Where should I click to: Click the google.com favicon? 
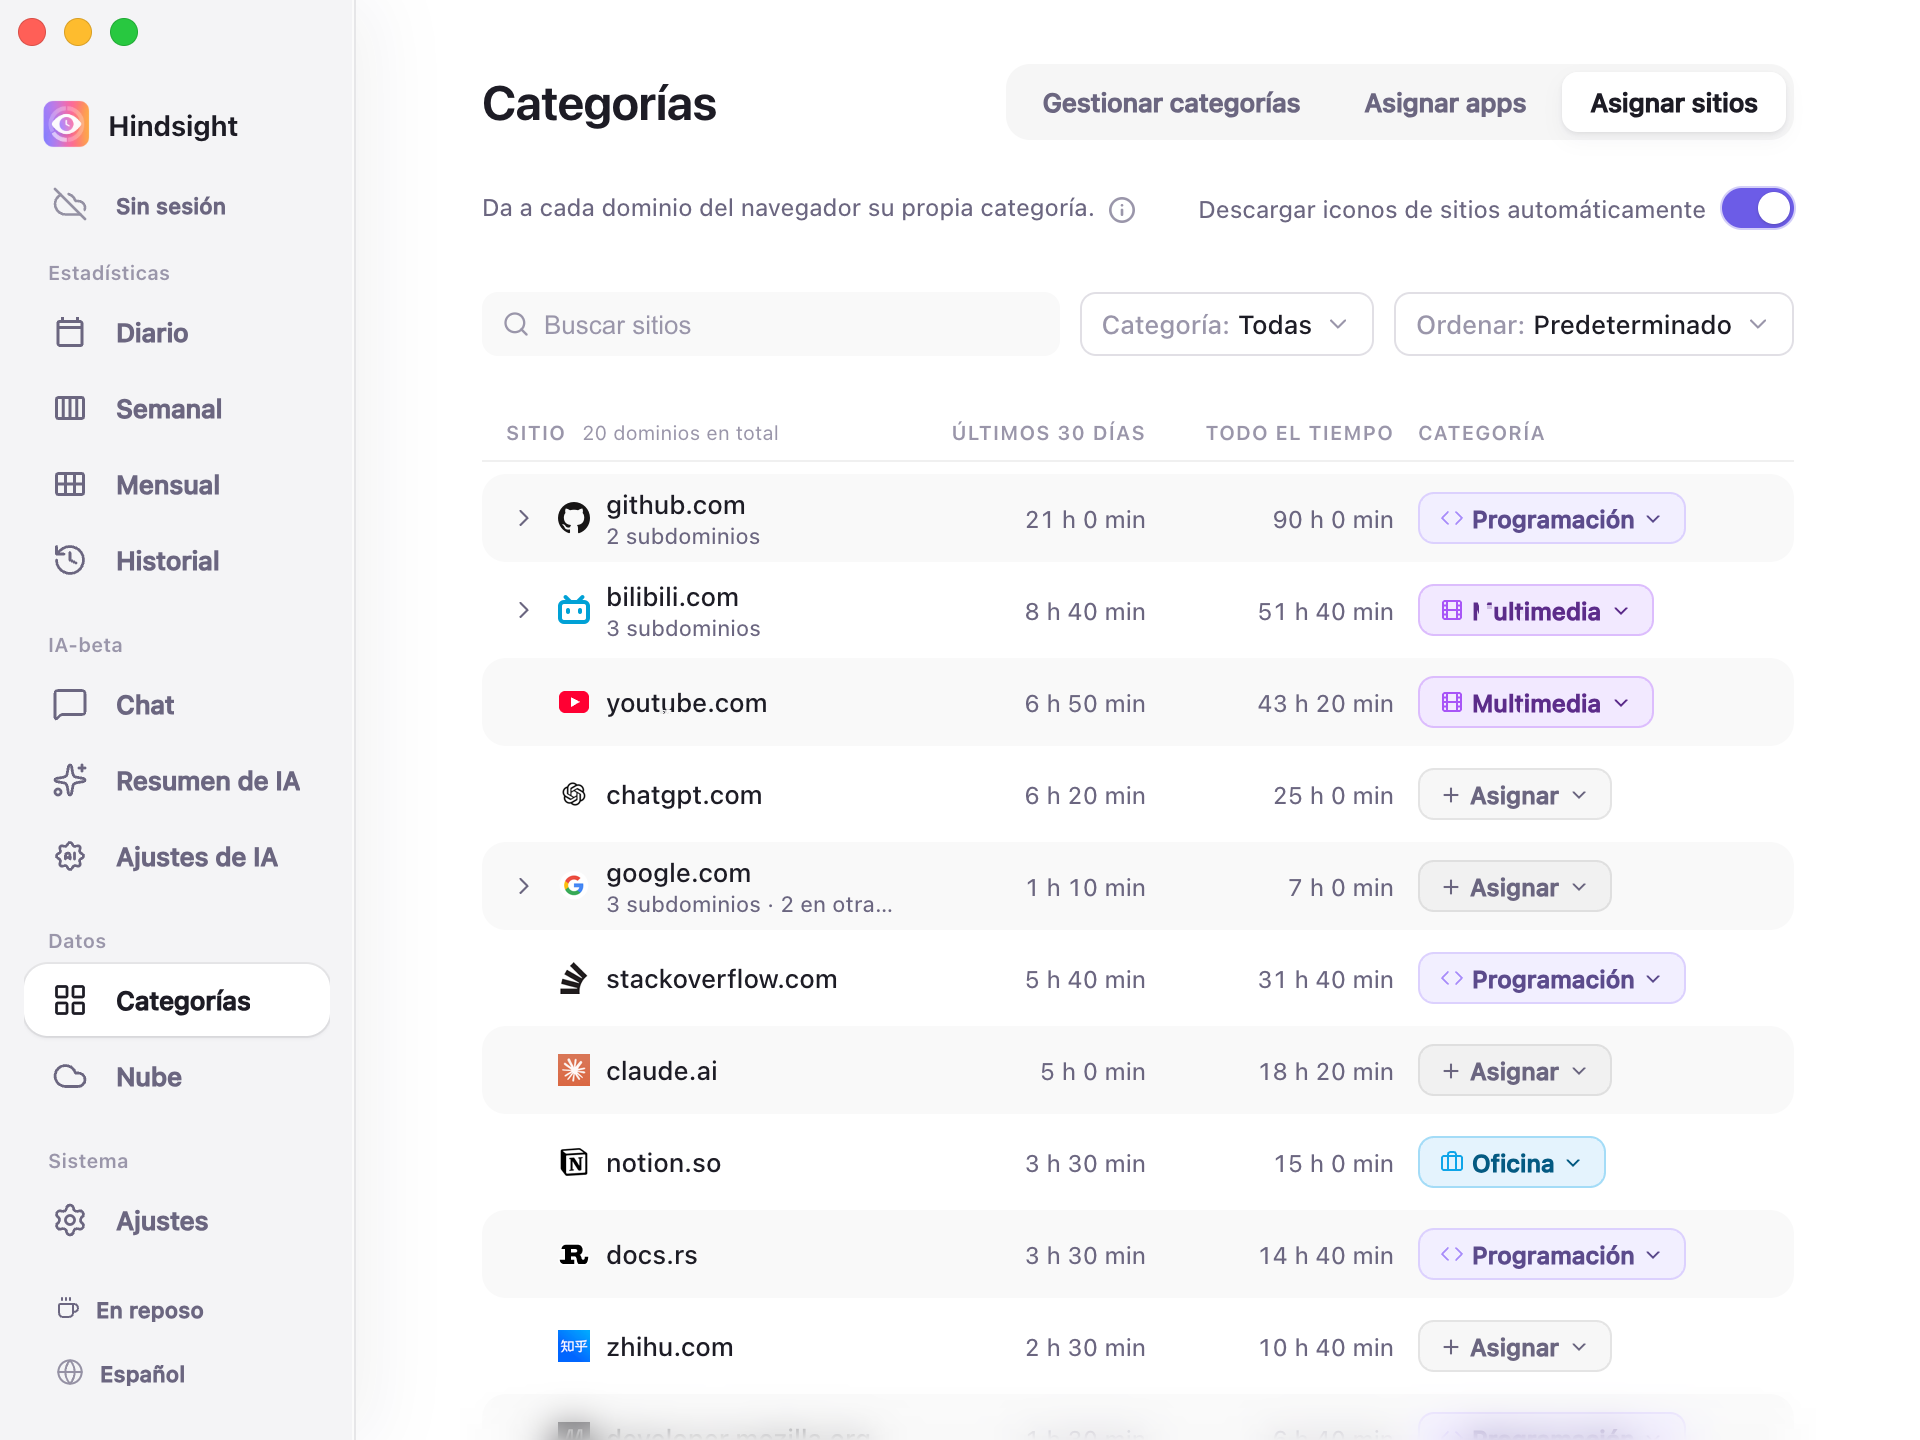(x=574, y=886)
